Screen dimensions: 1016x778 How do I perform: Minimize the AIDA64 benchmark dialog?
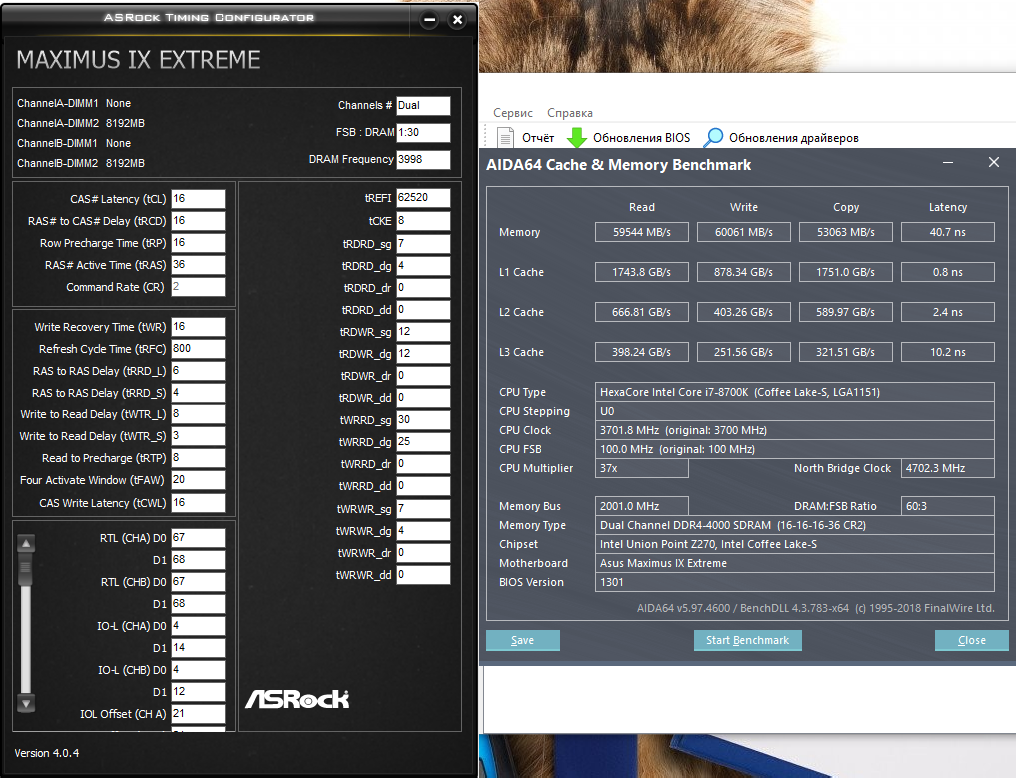point(948,163)
